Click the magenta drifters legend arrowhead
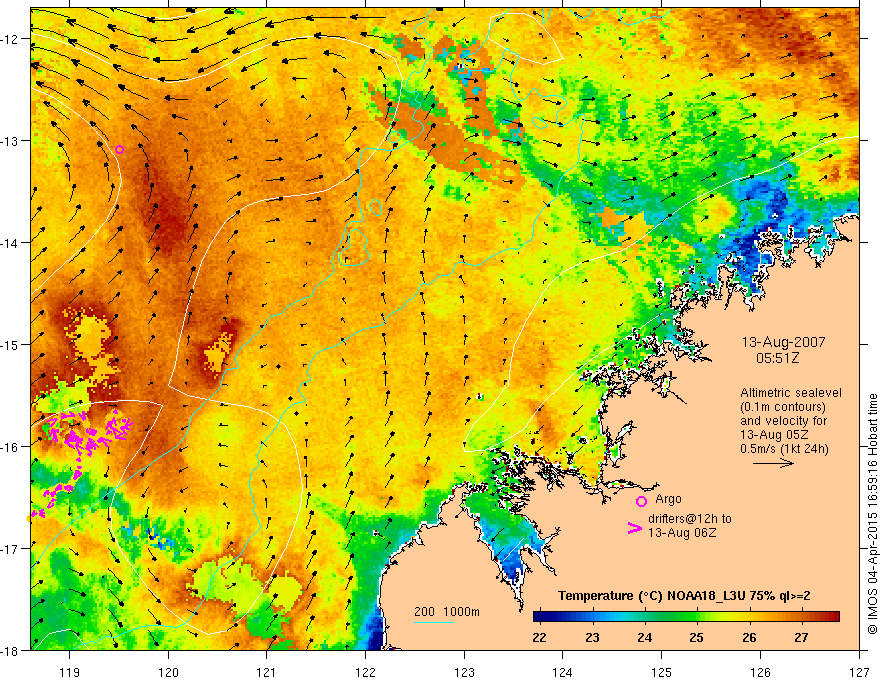880x680 pixels. click(635, 528)
